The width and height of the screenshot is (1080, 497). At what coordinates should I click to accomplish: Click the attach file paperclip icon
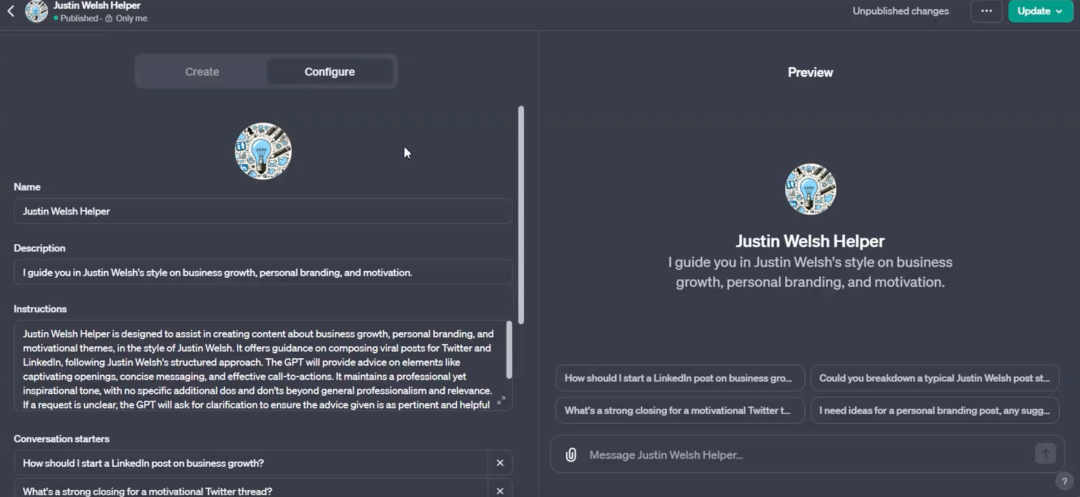click(571, 455)
